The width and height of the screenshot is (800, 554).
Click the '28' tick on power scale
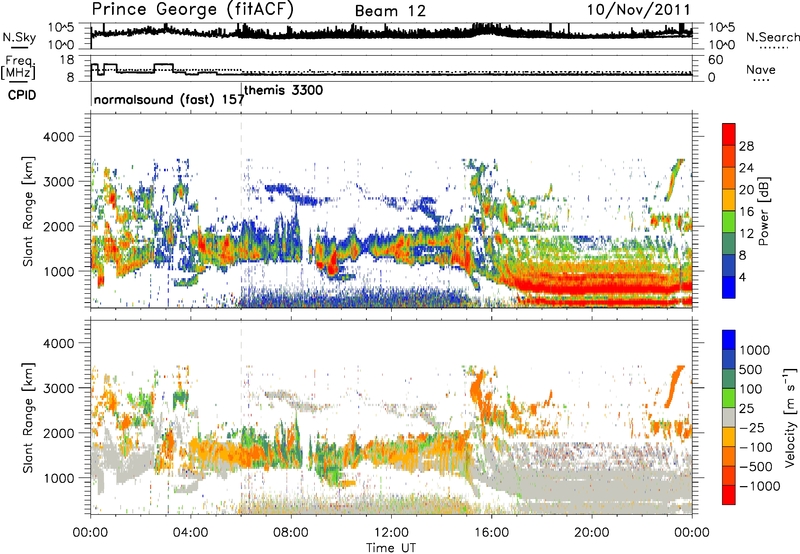(746, 146)
